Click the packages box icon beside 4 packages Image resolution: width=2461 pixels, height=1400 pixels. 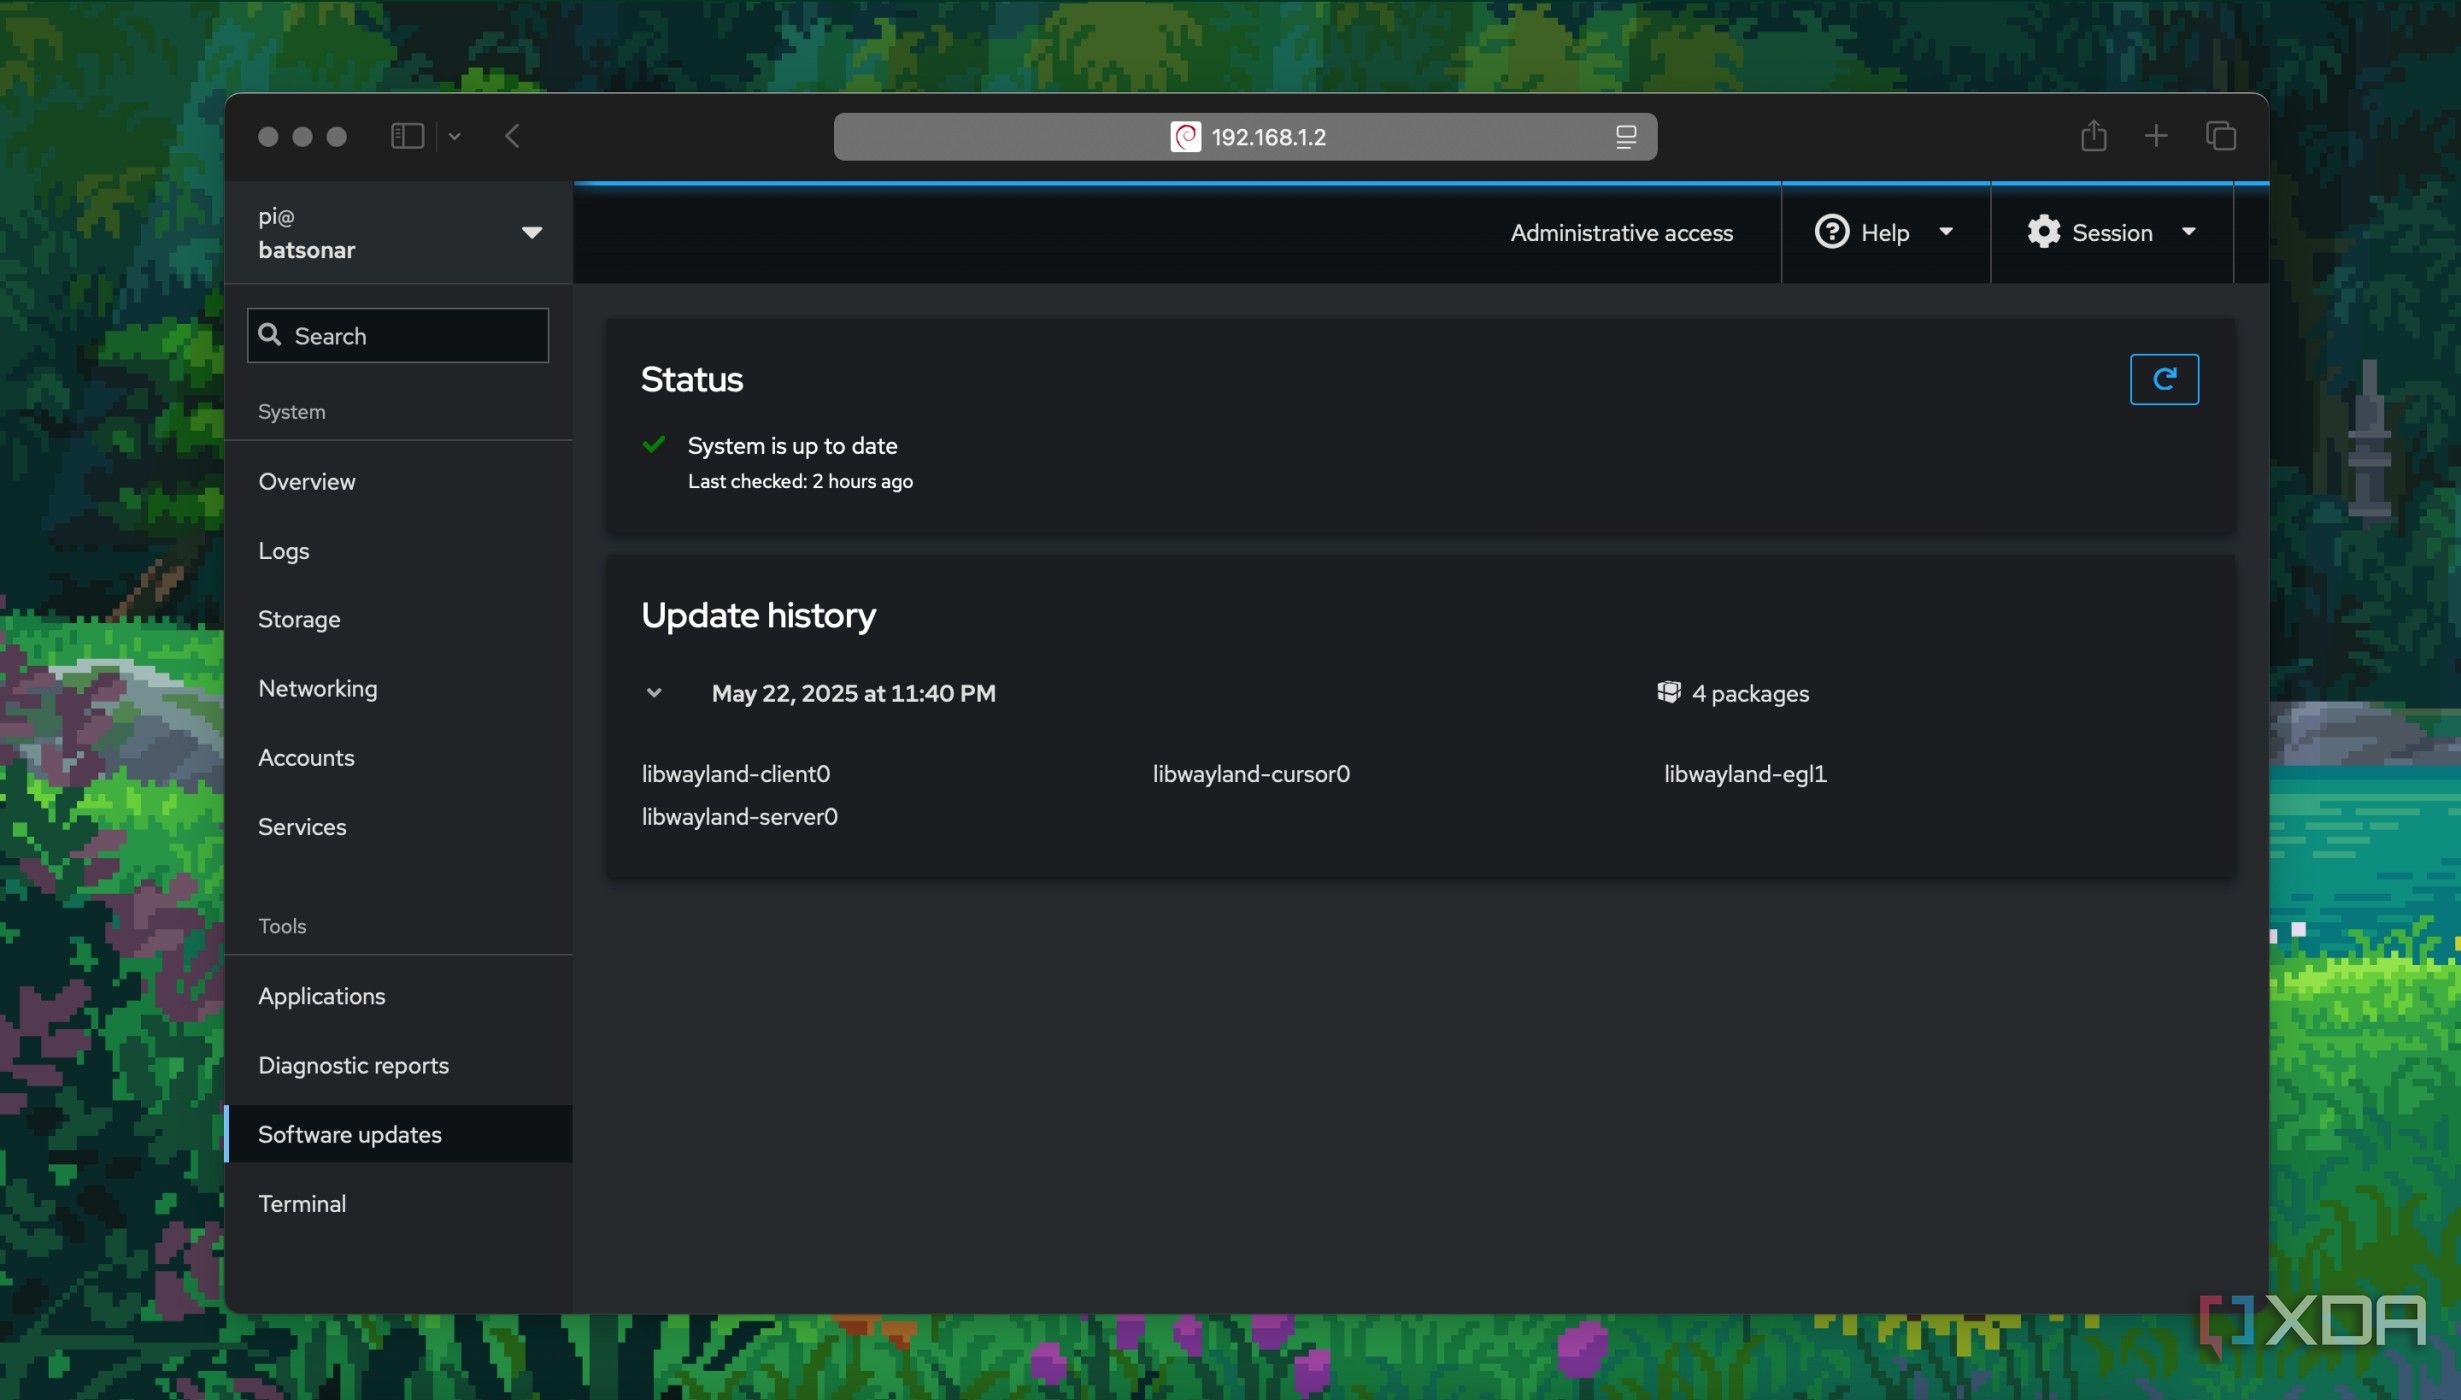point(1669,692)
